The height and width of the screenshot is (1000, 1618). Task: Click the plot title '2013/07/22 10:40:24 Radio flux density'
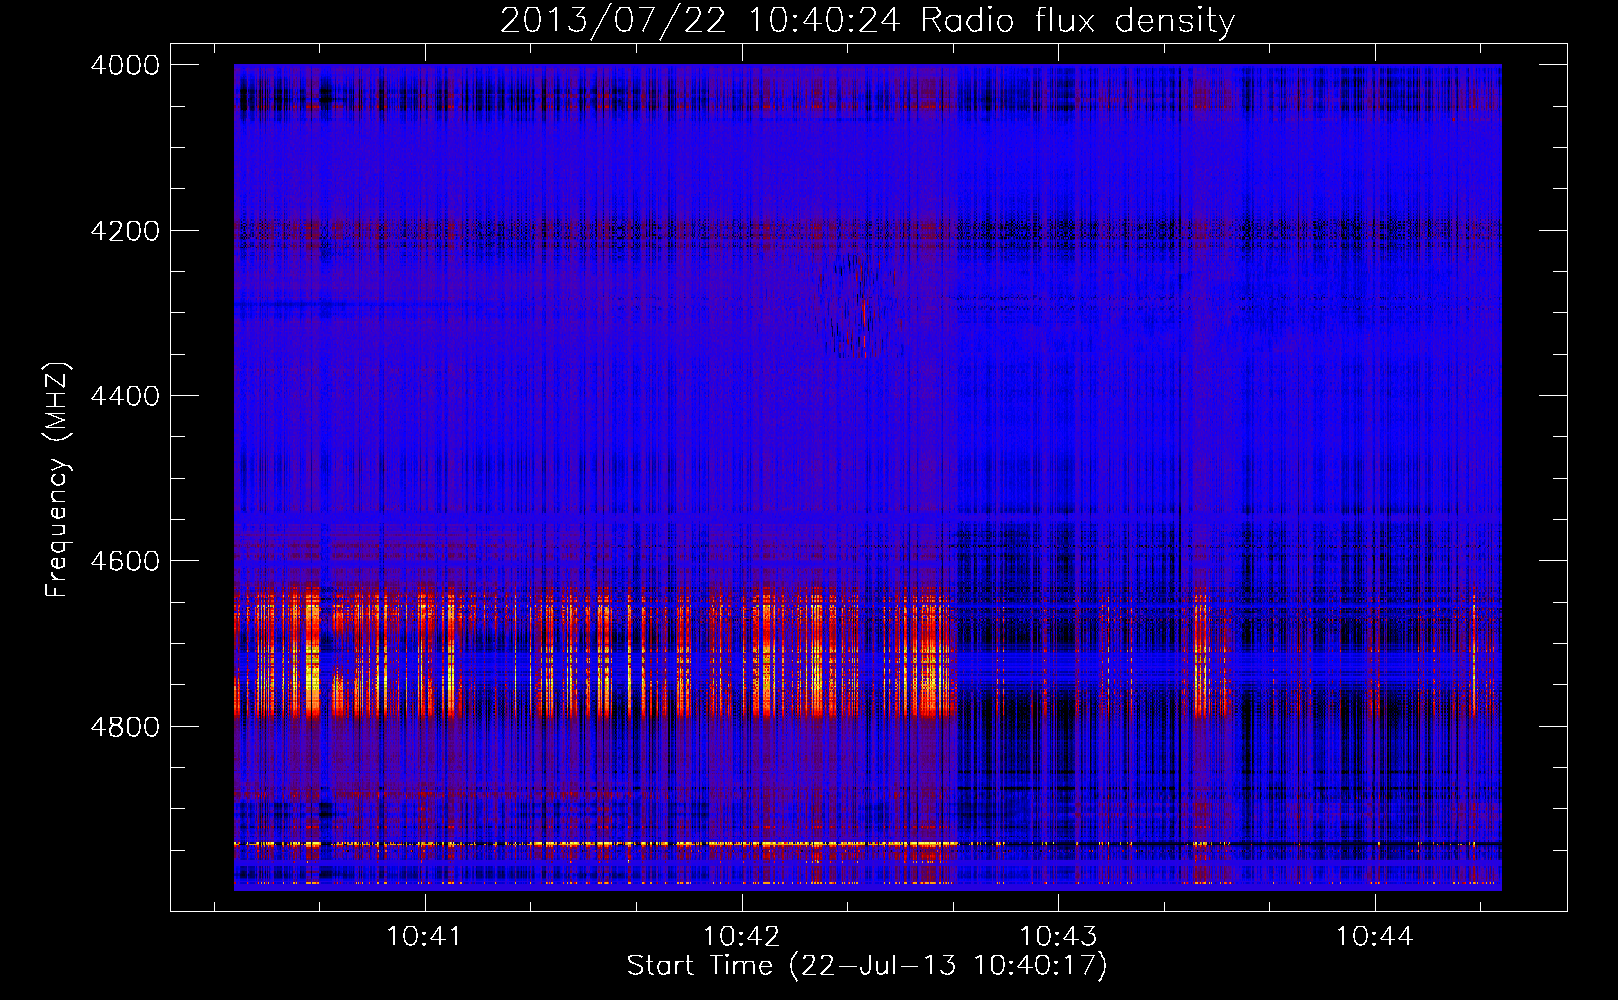(867, 20)
